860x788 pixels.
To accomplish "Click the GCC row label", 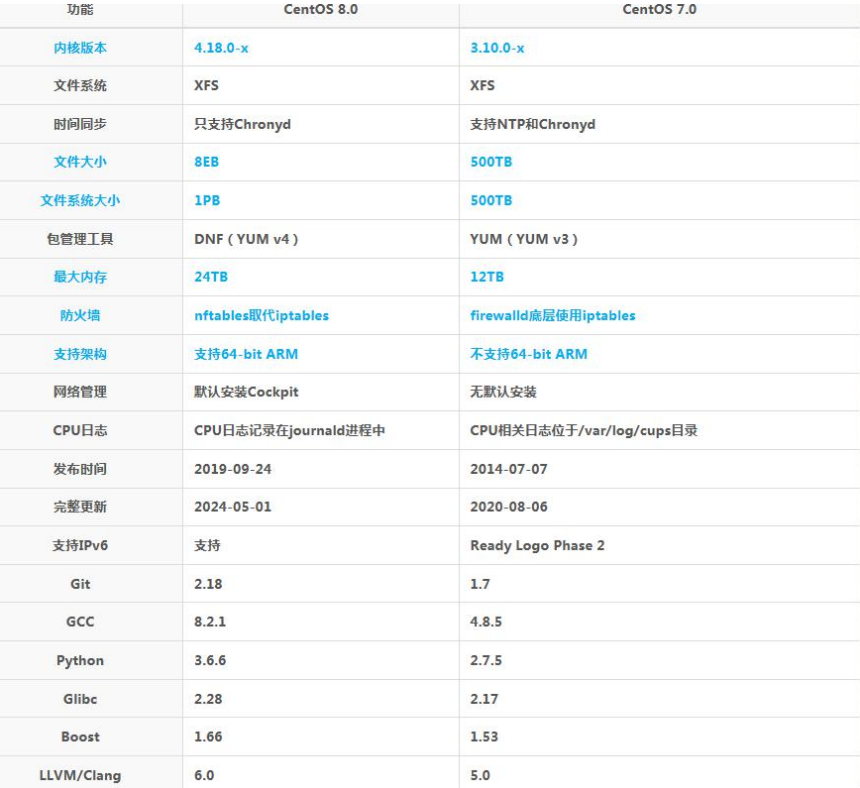I will pyautogui.click(x=80, y=621).
